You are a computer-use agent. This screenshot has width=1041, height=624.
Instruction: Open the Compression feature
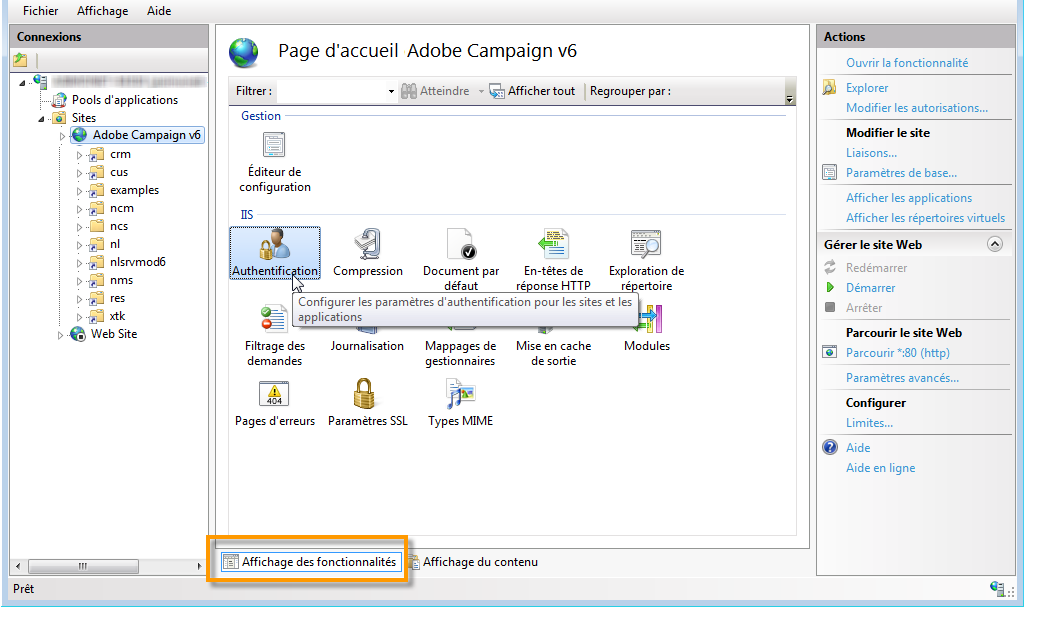click(x=367, y=254)
